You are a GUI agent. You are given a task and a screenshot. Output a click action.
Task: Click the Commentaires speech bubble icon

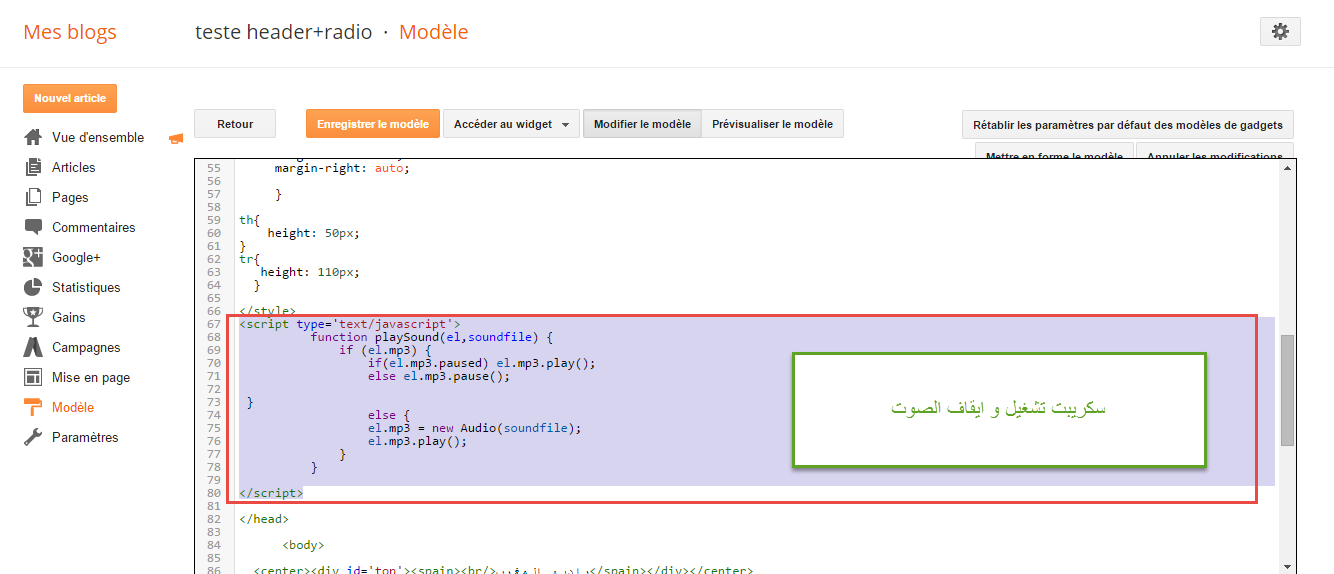click(x=33, y=227)
